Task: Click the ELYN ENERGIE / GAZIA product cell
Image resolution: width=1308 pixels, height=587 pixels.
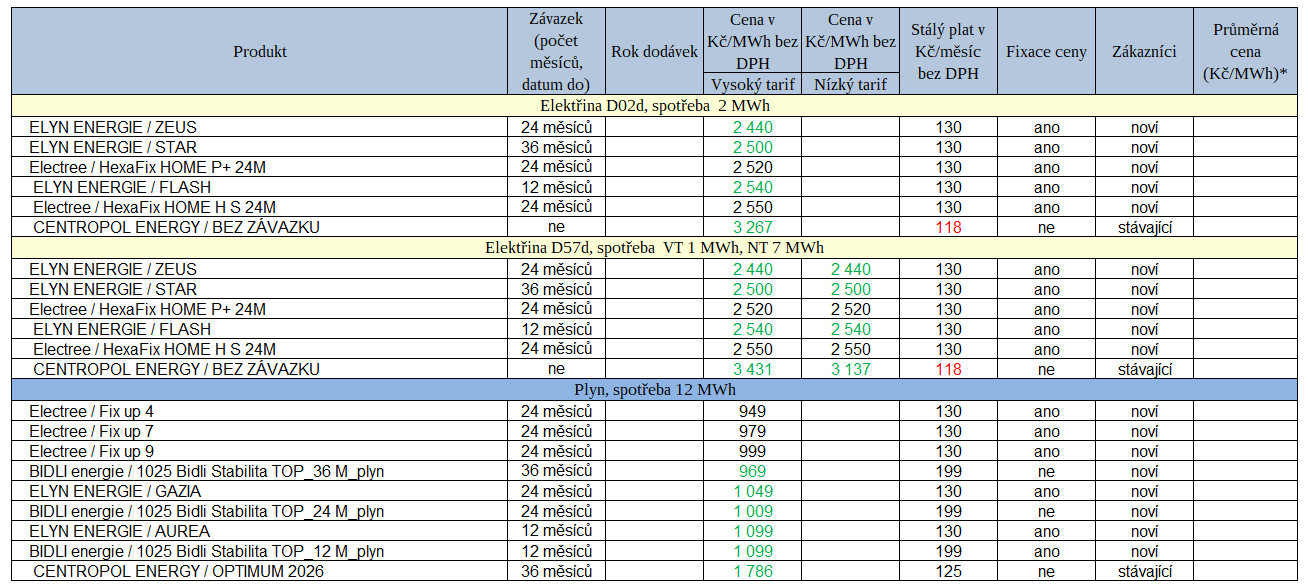Action: pos(115,491)
